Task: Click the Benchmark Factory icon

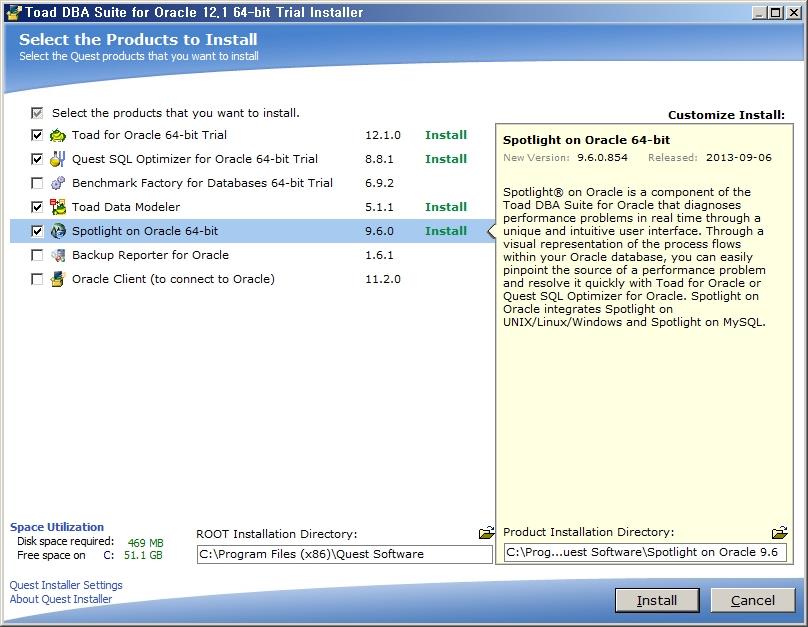Action: pyautogui.click(x=58, y=183)
